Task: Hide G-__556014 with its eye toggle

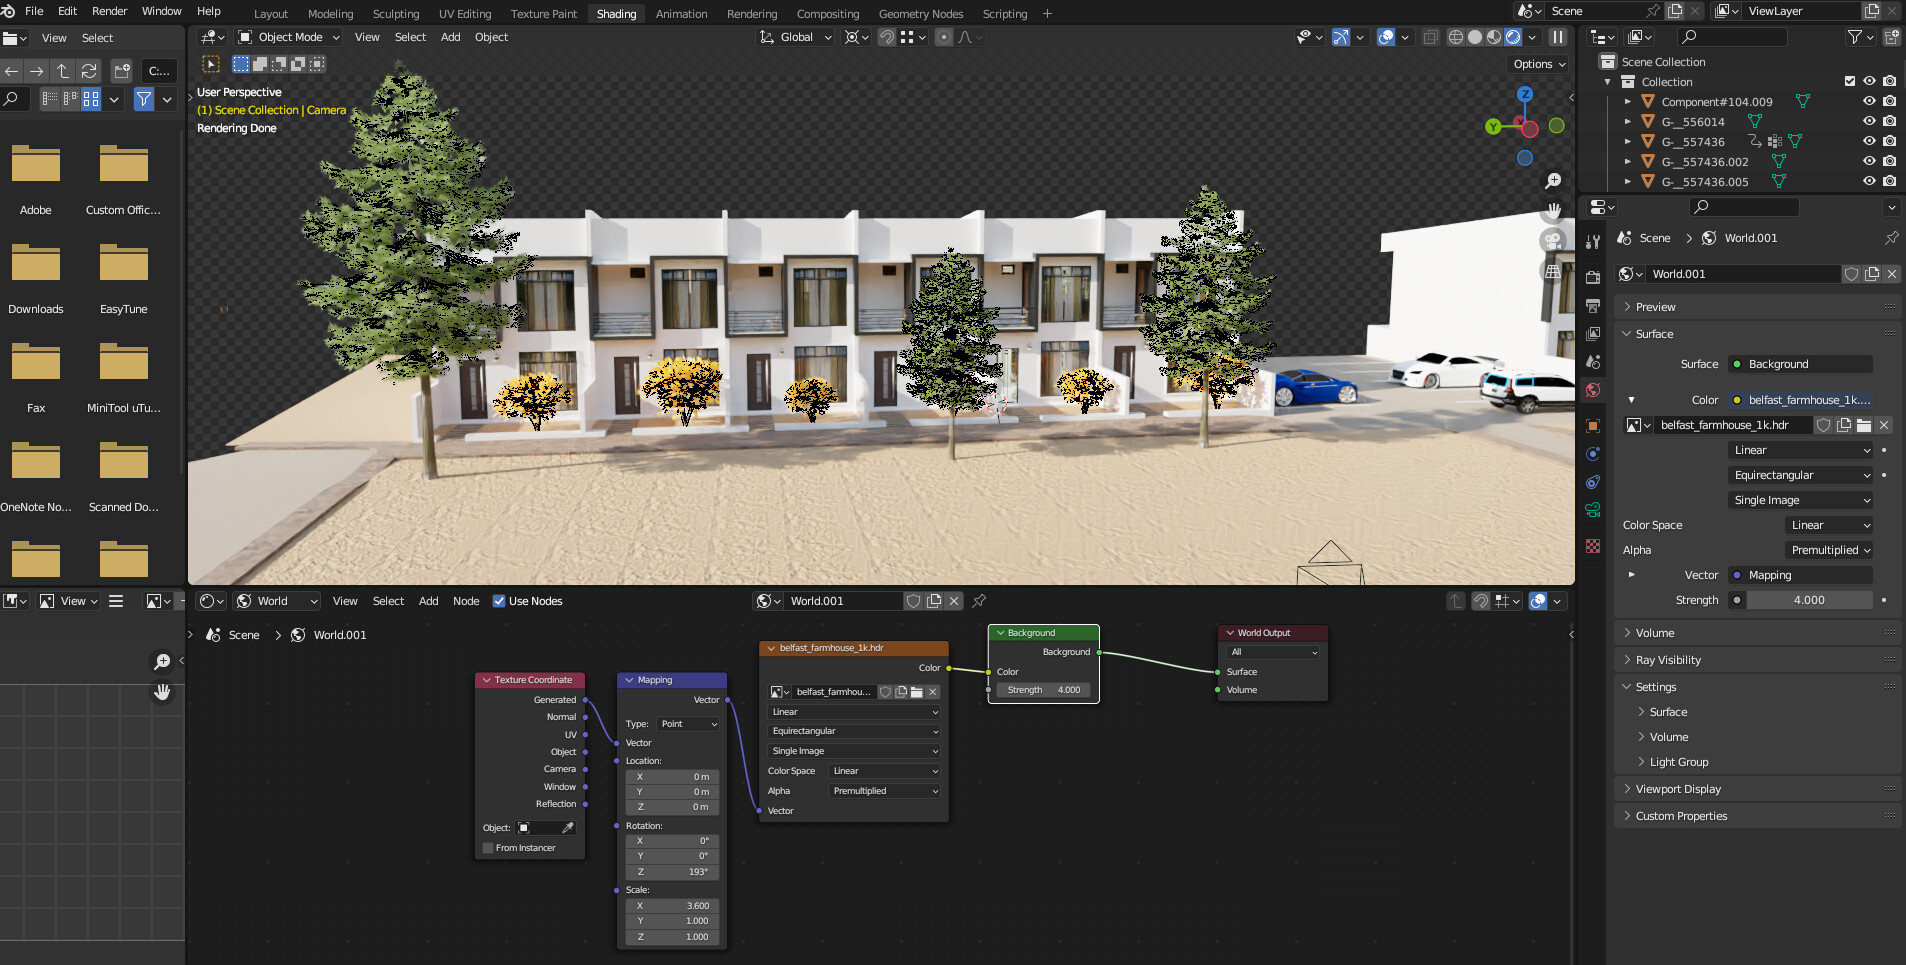Action: pyautogui.click(x=1869, y=121)
